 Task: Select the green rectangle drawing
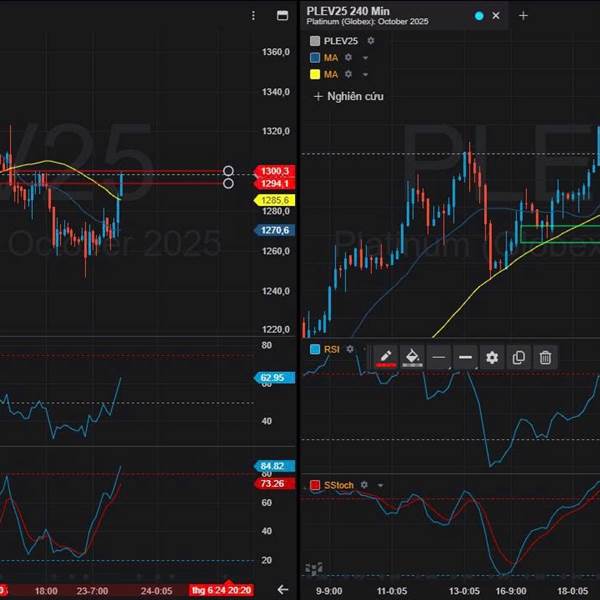pos(560,234)
